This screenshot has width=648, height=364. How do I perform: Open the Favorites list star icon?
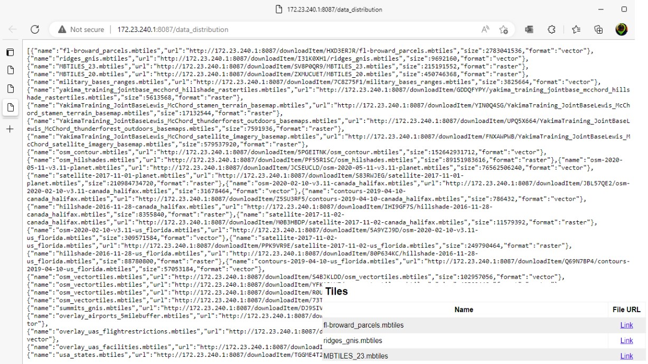576,29
